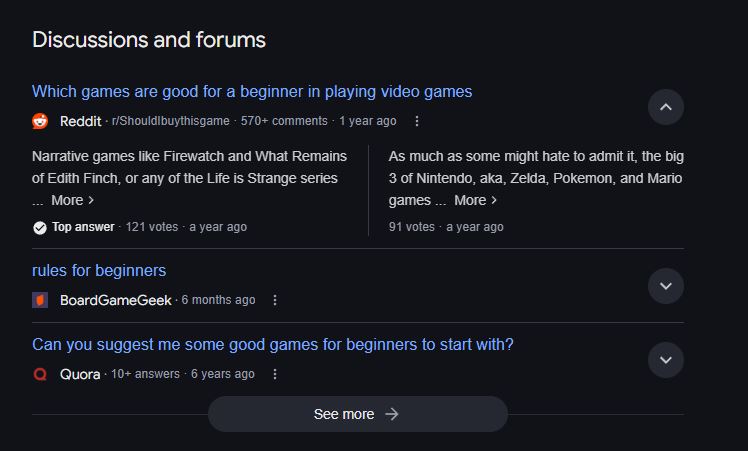Screen dimensions: 748x451
Task: Click the Narrative games answer snippet
Action: click(189, 178)
